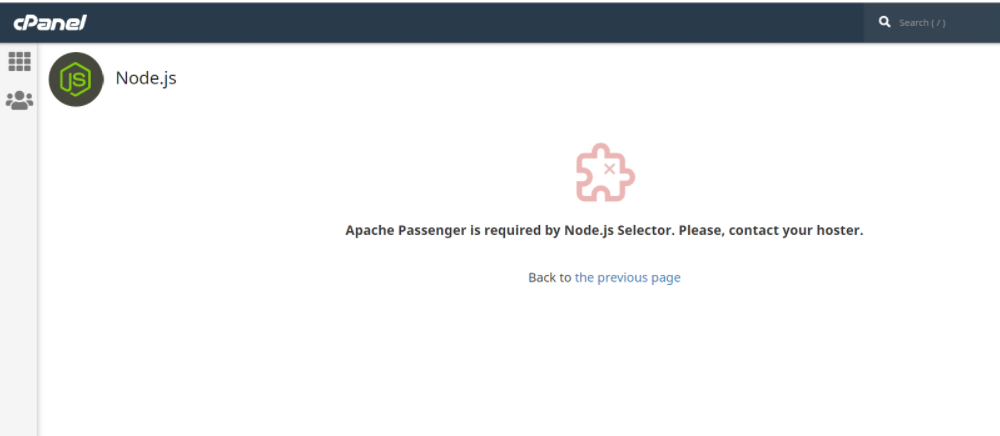Screen dimensions: 1000x436
Task: Click the search magnifier icon
Action: click(x=885, y=21)
